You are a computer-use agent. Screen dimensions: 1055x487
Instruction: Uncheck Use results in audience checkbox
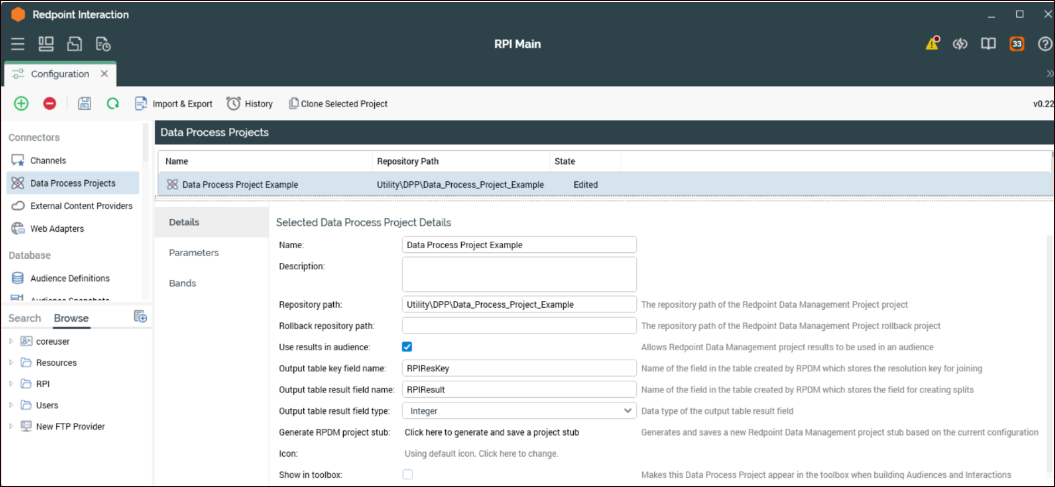coord(407,347)
